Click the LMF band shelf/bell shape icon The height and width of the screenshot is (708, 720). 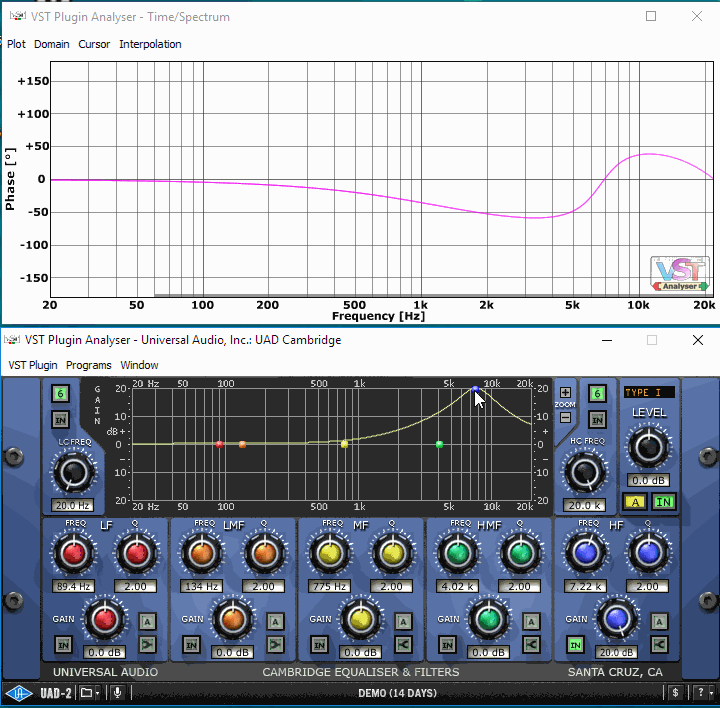[x=276, y=645]
